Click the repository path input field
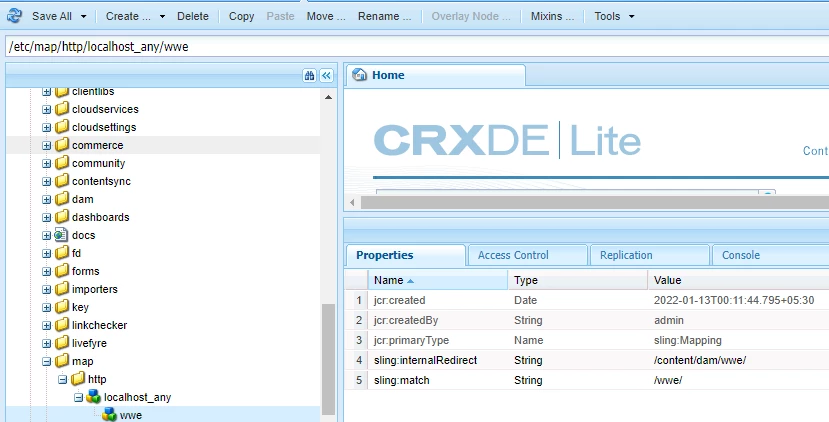 417,47
